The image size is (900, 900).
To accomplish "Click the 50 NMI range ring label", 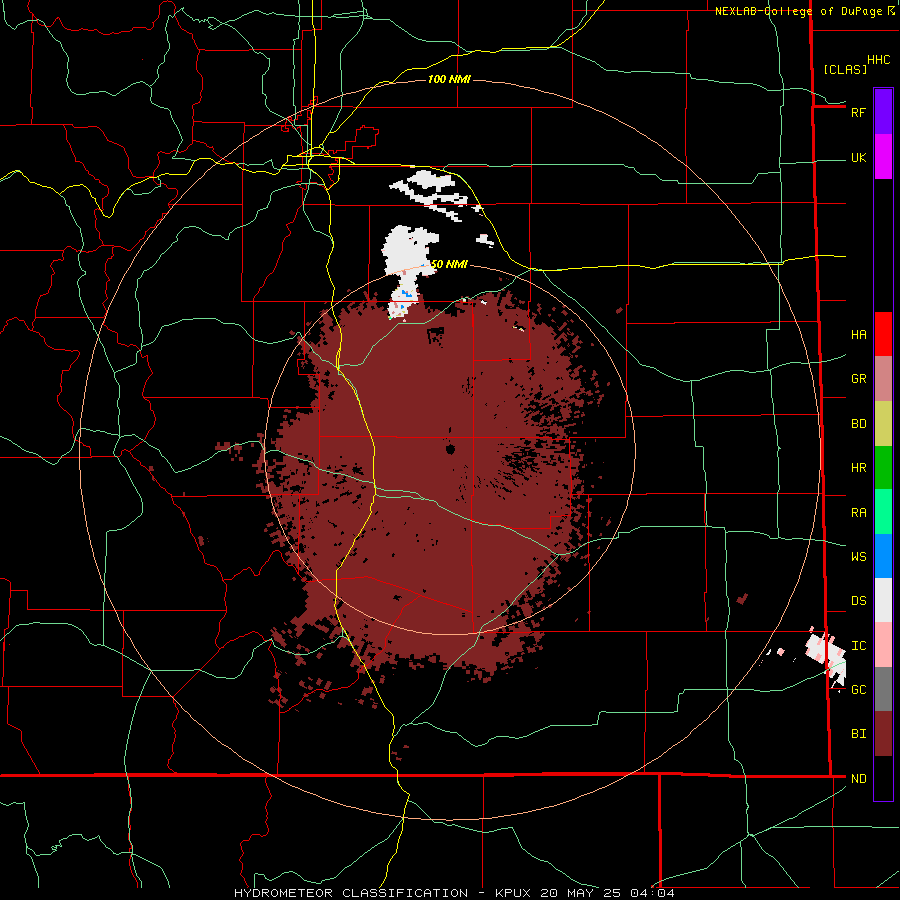I will tap(449, 264).
